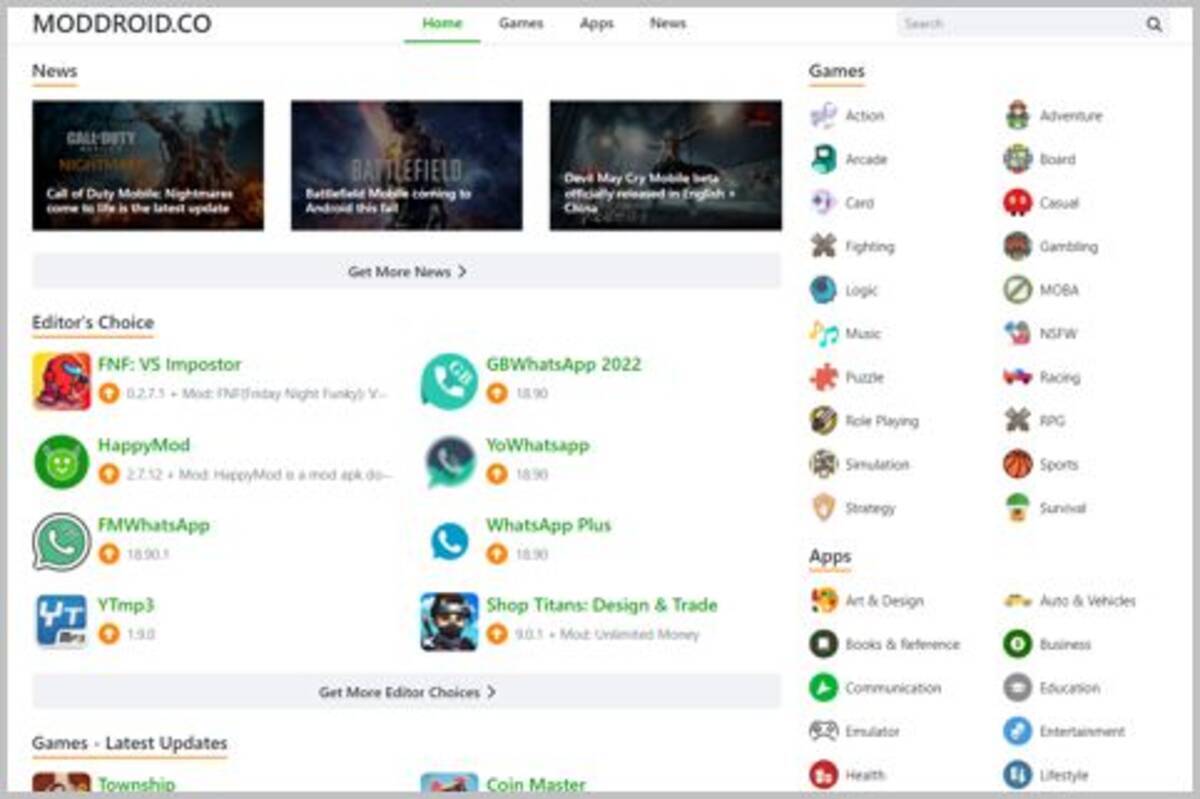The width and height of the screenshot is (1200, 799).
Task: Click the Get More News button
Action: 406,271
